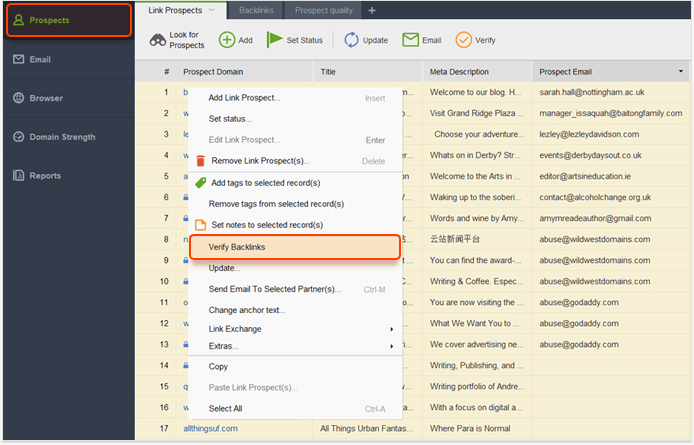Screen dimensions: 694x445
Task: Choose Update in the context menu
Action: coord(295,268)
